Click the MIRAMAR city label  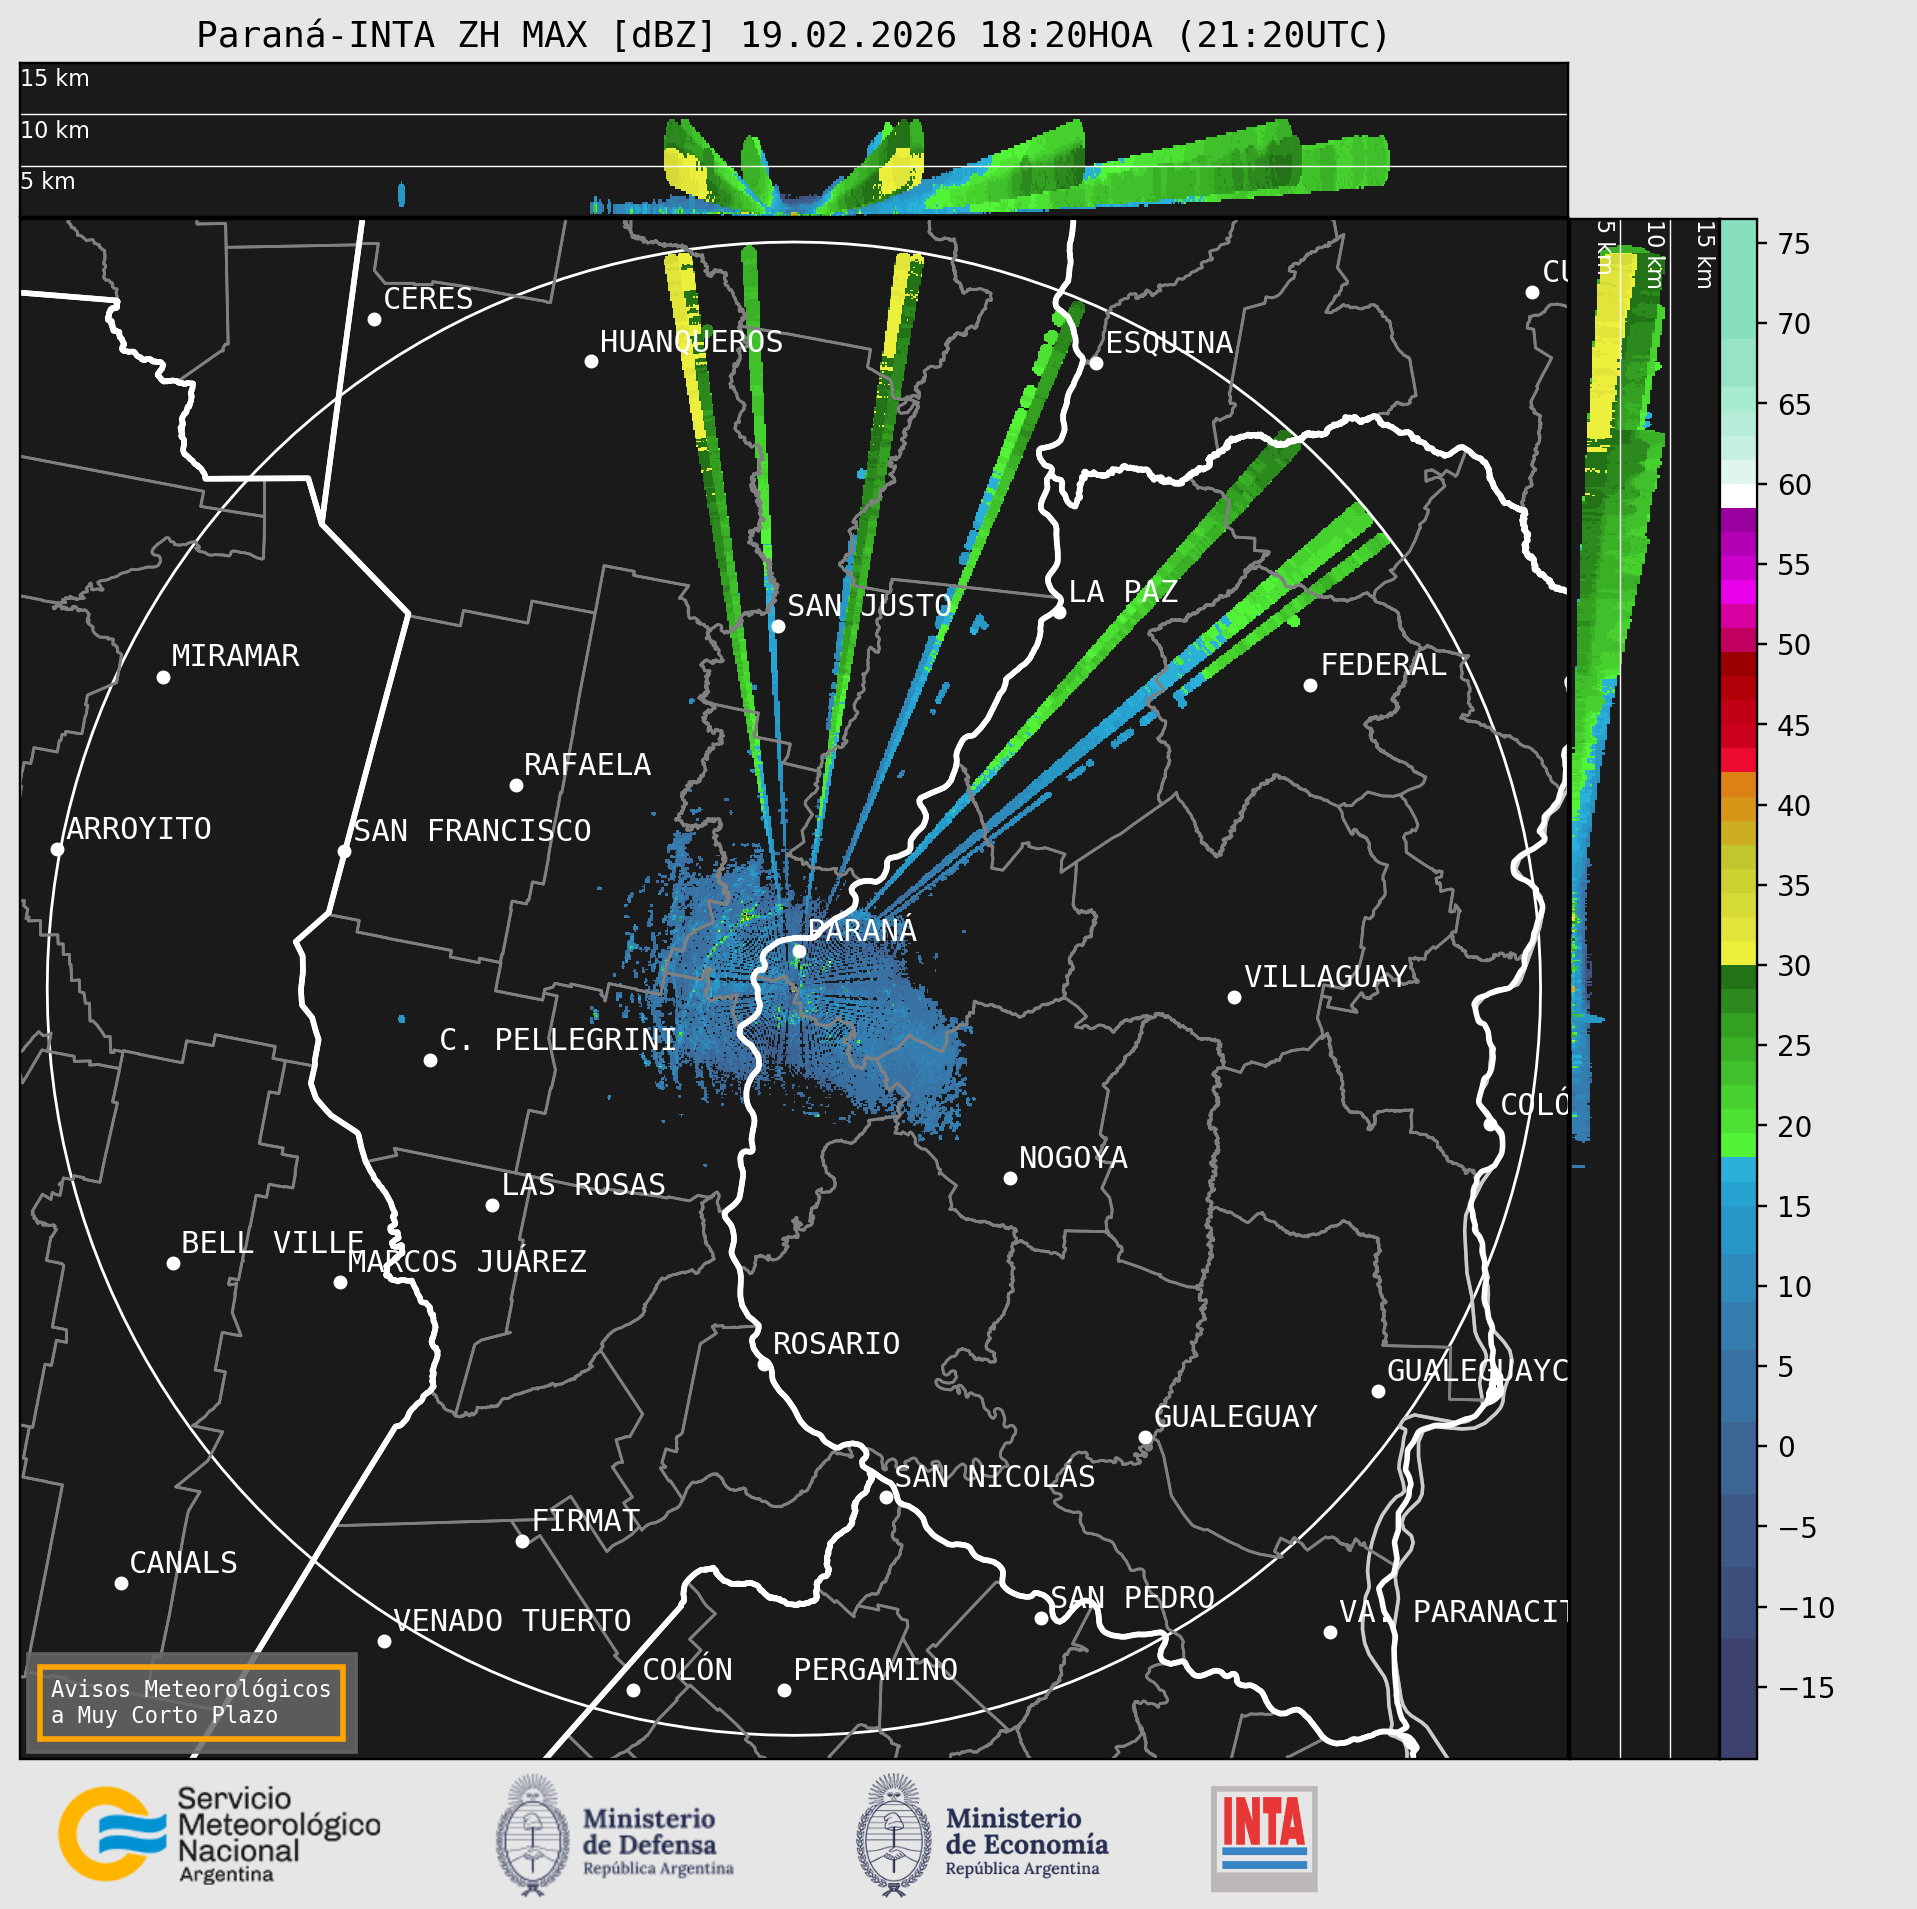click(x=235, y=656)
